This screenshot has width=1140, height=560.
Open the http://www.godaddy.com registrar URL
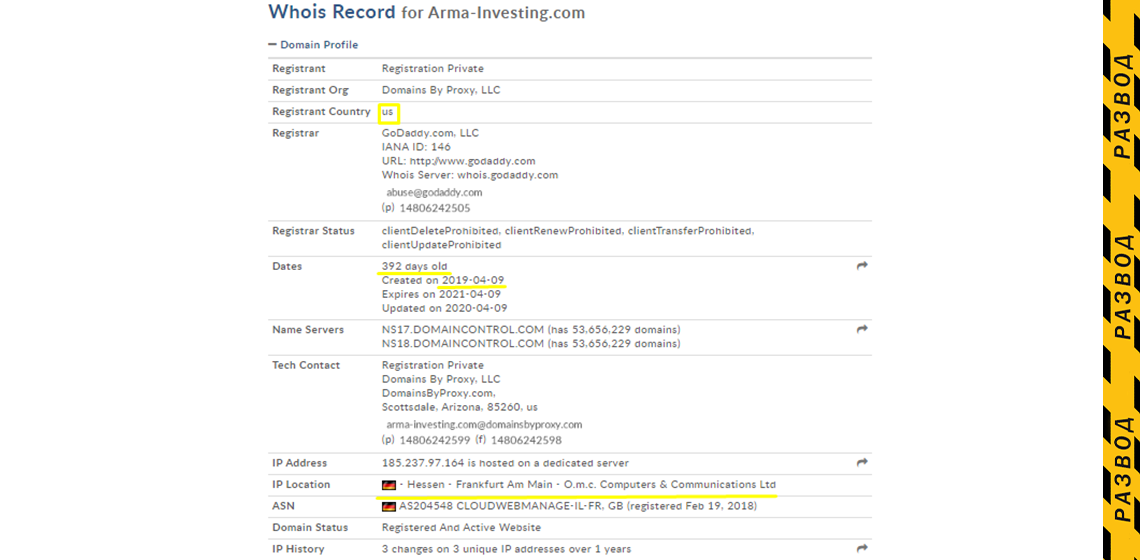tap(472, 161)
